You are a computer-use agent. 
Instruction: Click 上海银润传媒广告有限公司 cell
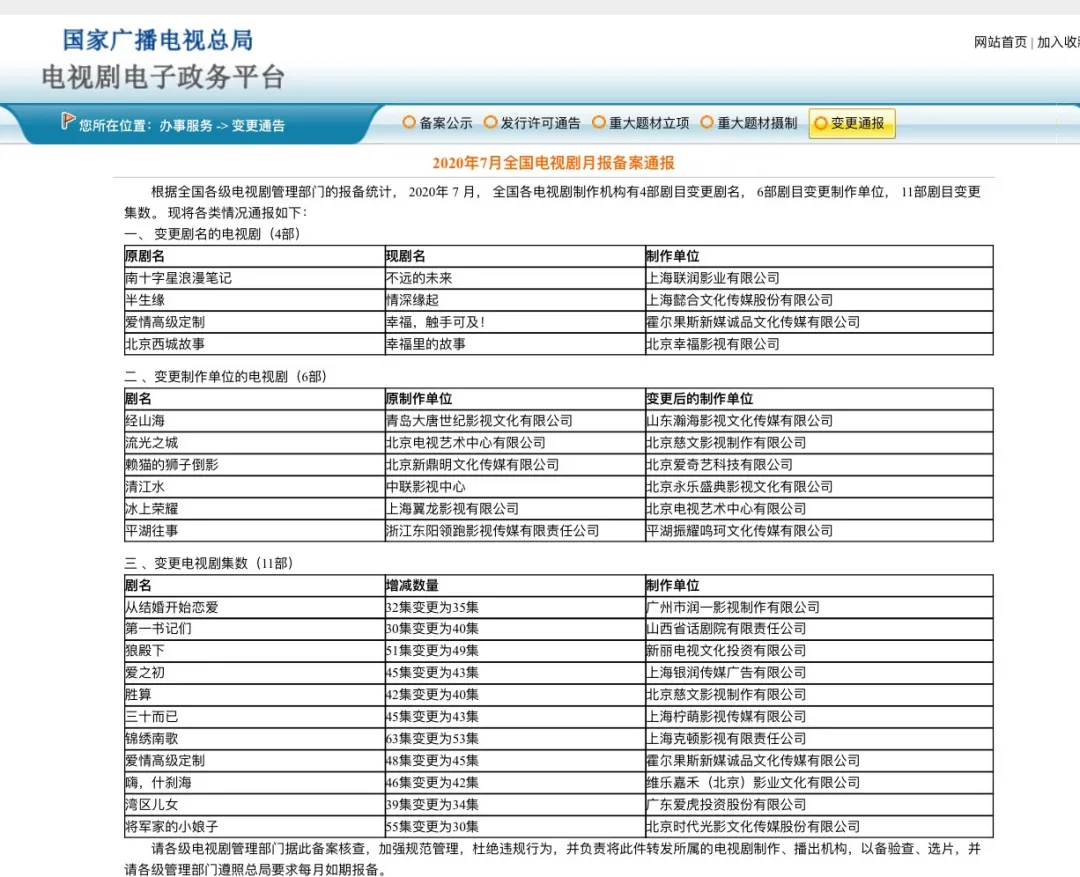pyautogui.click(x=819, y=673)
